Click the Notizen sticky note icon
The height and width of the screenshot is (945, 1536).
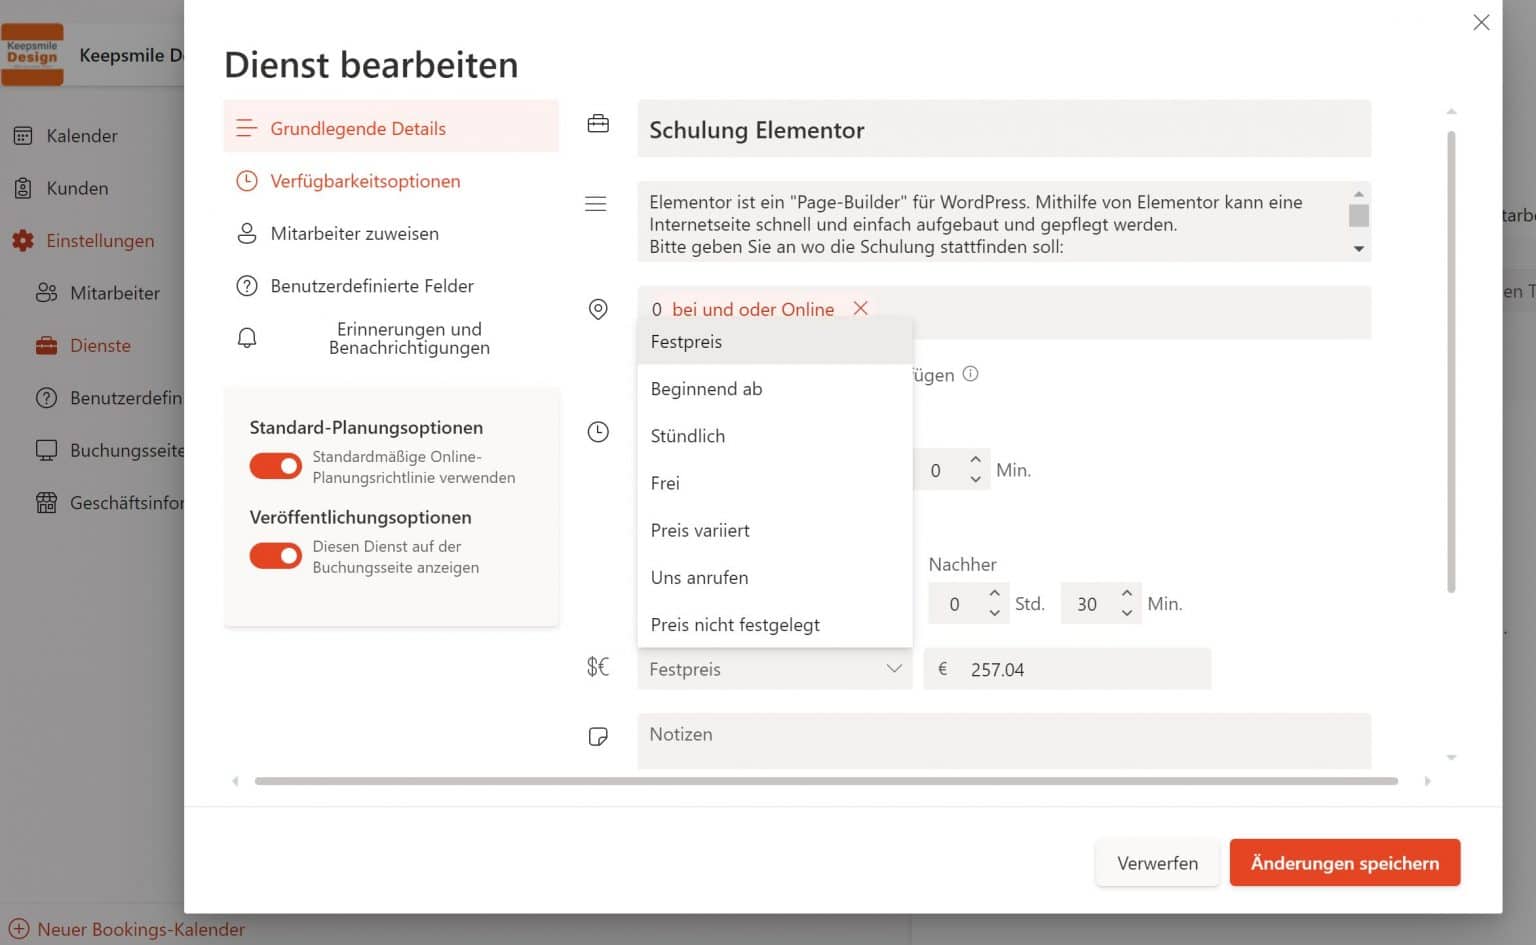(x=598, y=737)
